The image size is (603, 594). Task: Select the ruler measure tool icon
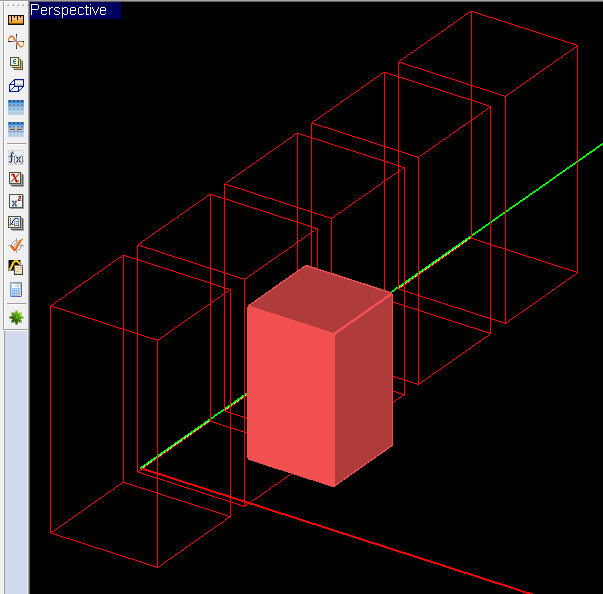point(16,19)
